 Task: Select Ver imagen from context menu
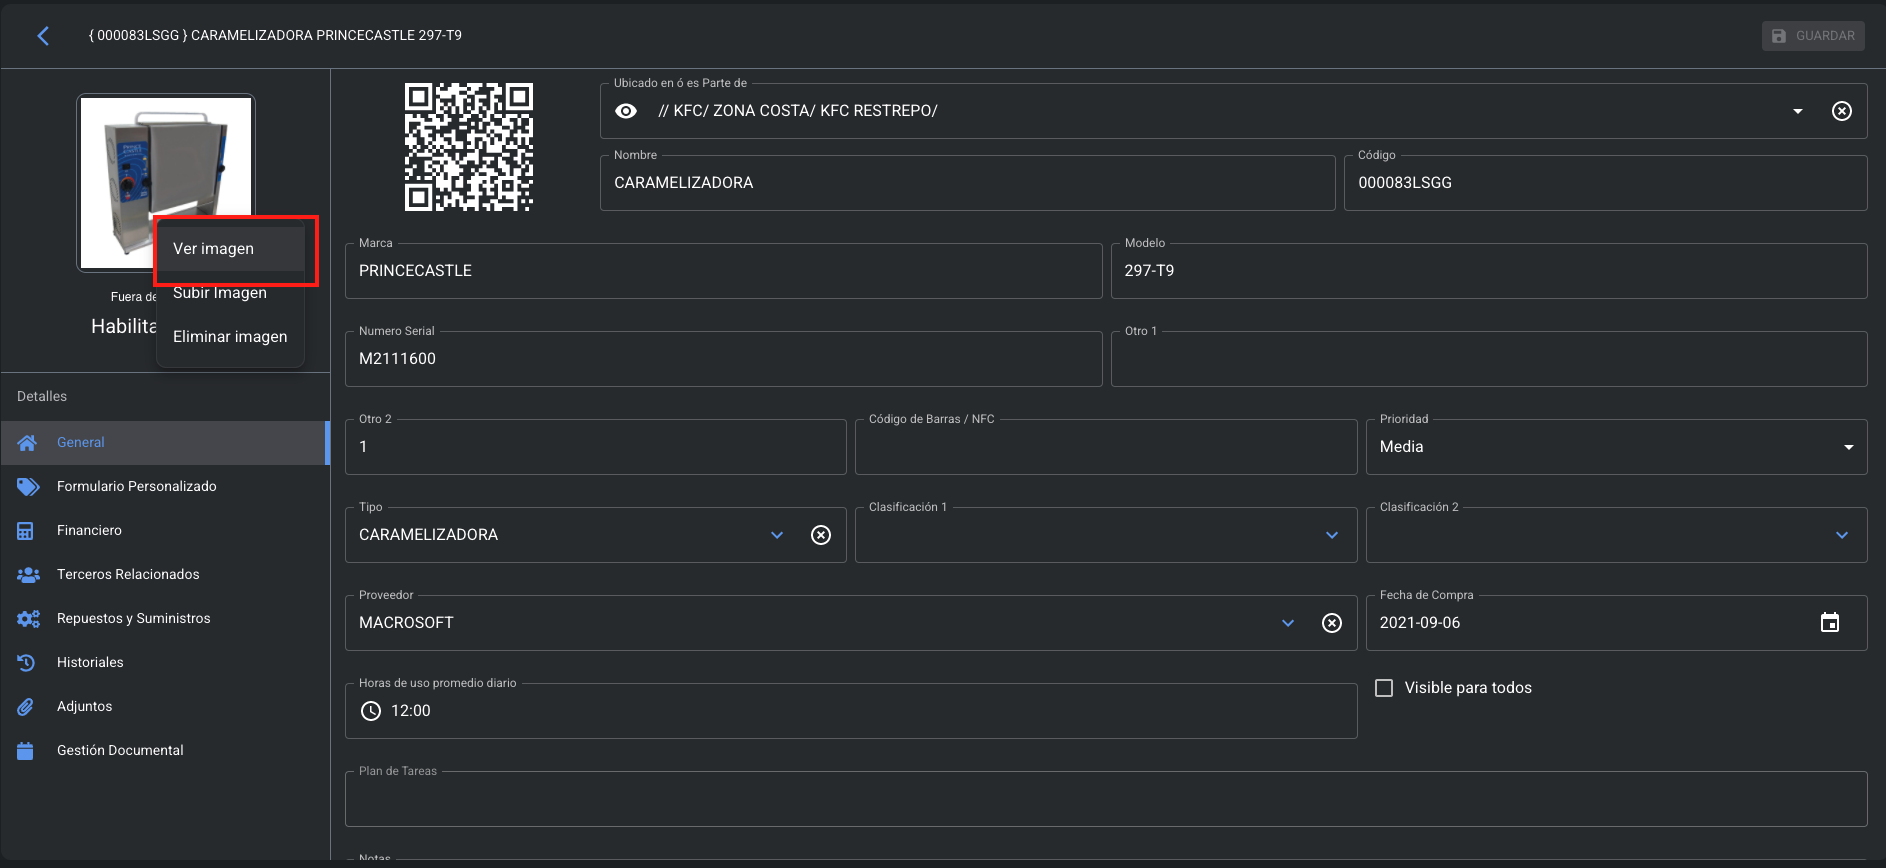click(213, 249)
